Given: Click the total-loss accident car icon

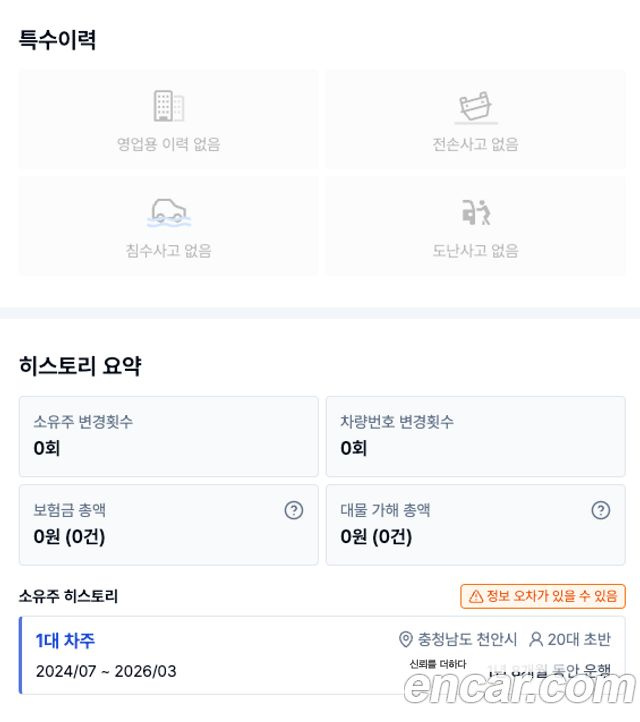Looking at the screenshot, I should 476,106.
